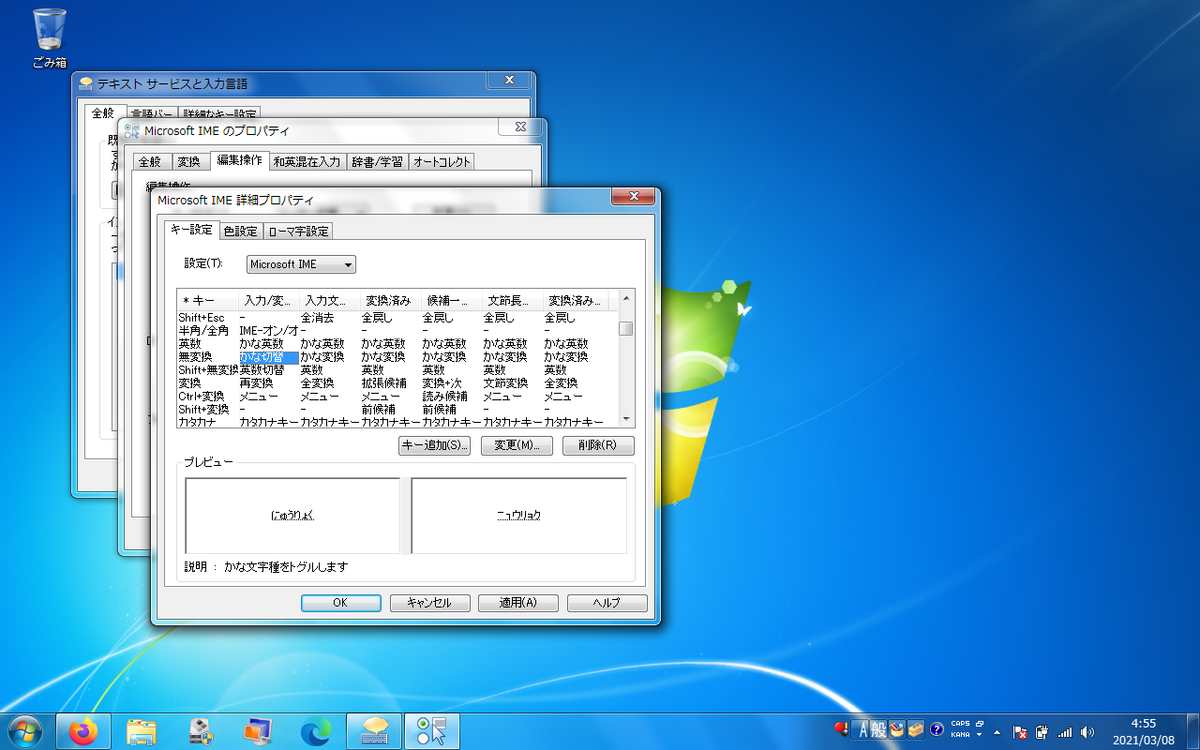Open the IME pad tool icon
The width and height of the screenshot is (1200, 750).
point(898,730)
